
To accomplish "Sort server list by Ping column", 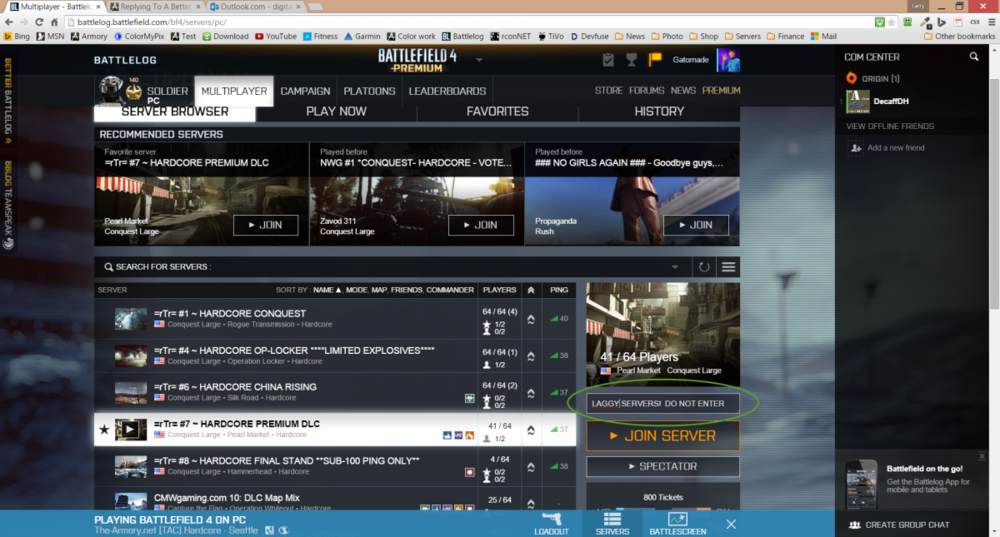I will (x=559, y=290).
